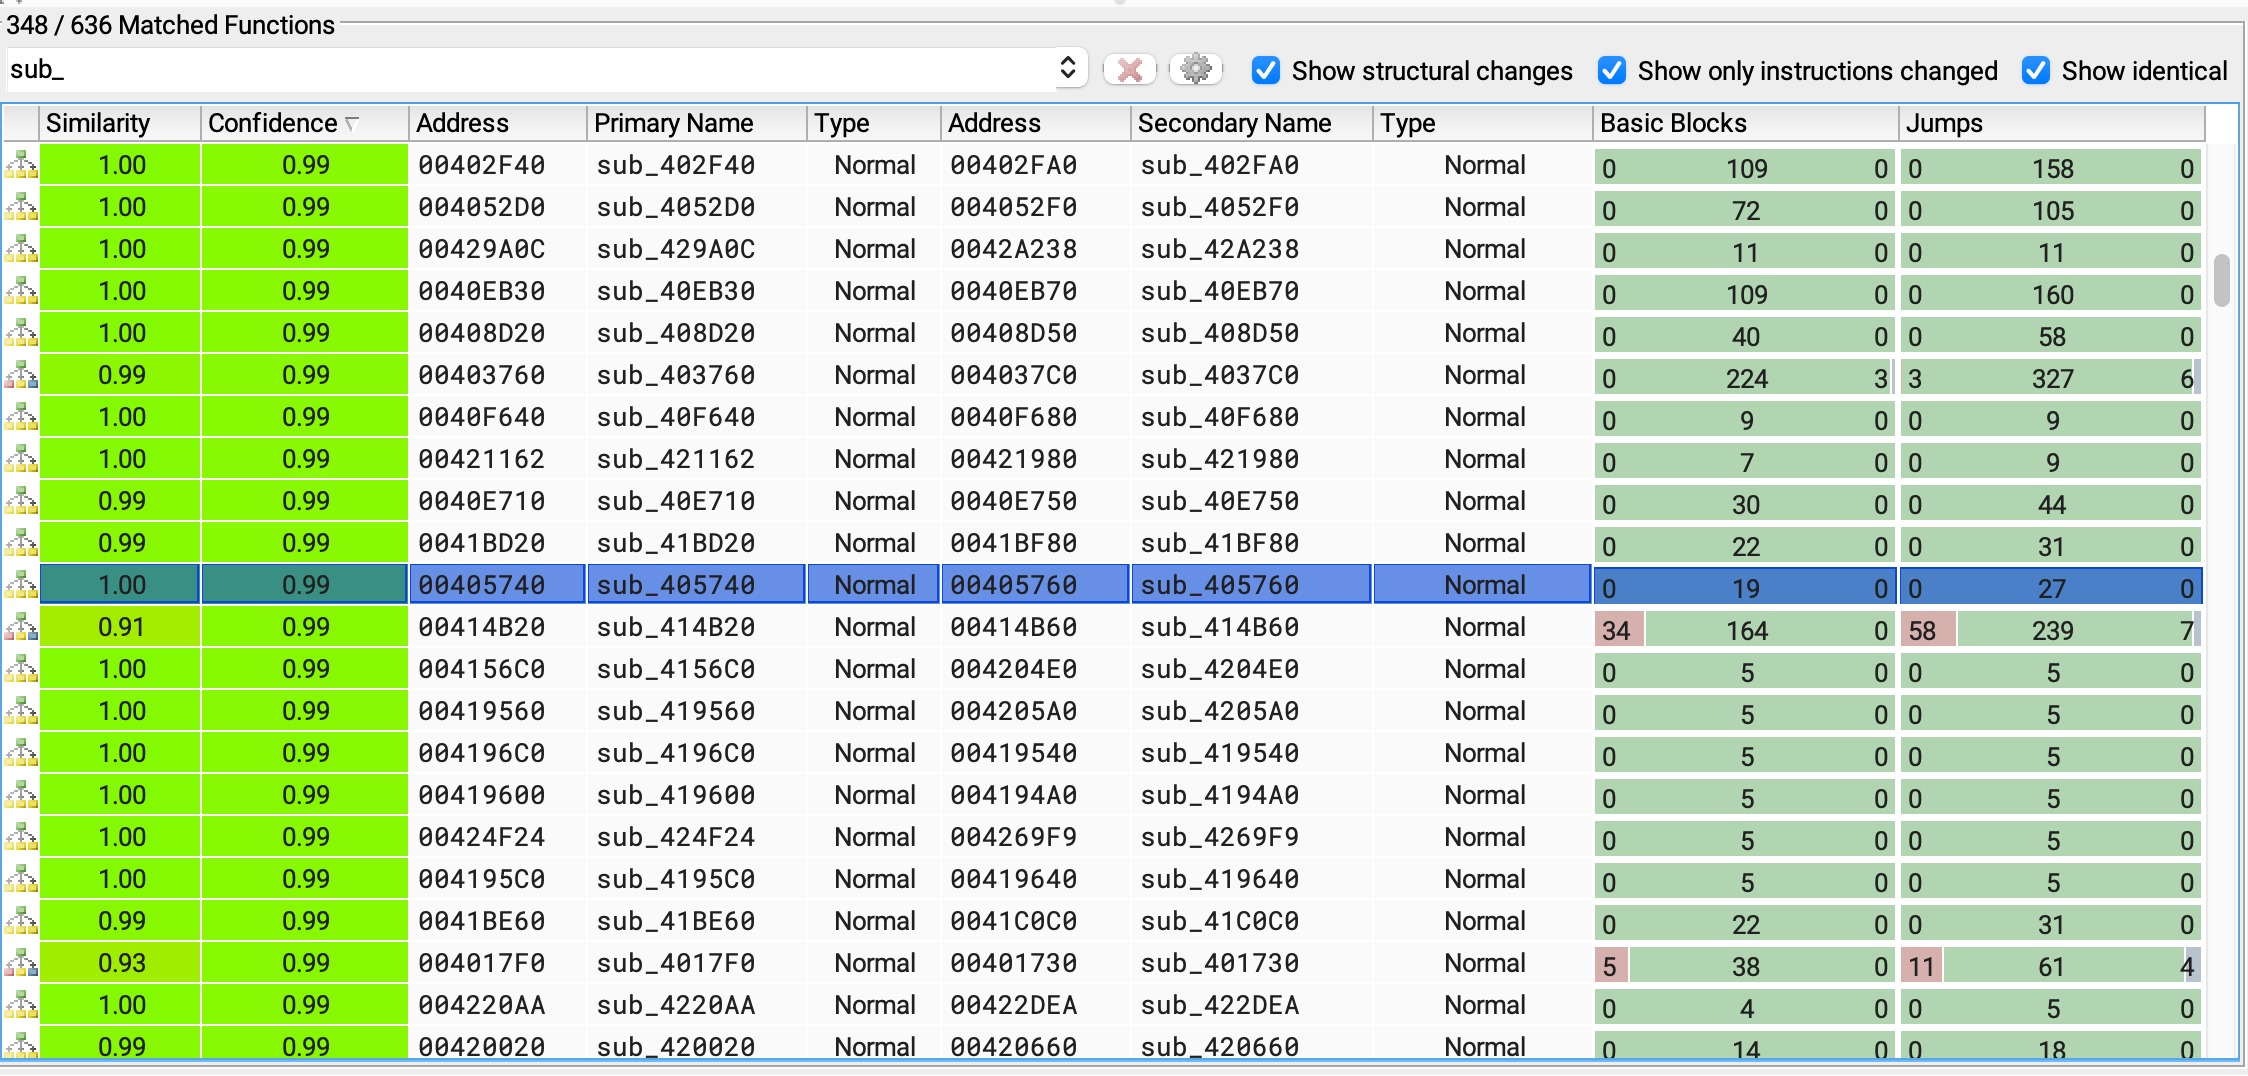Click the row icon beside sub_40EB30
The height and width of the screenshot is (1076, 2248).
[21, 291]
